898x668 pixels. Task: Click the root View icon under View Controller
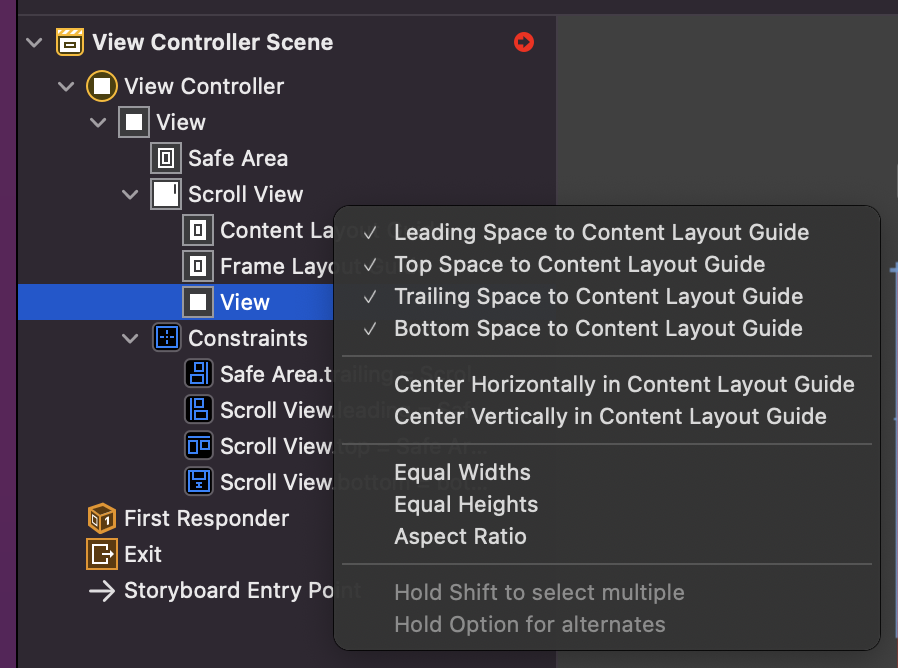(134, 122)
